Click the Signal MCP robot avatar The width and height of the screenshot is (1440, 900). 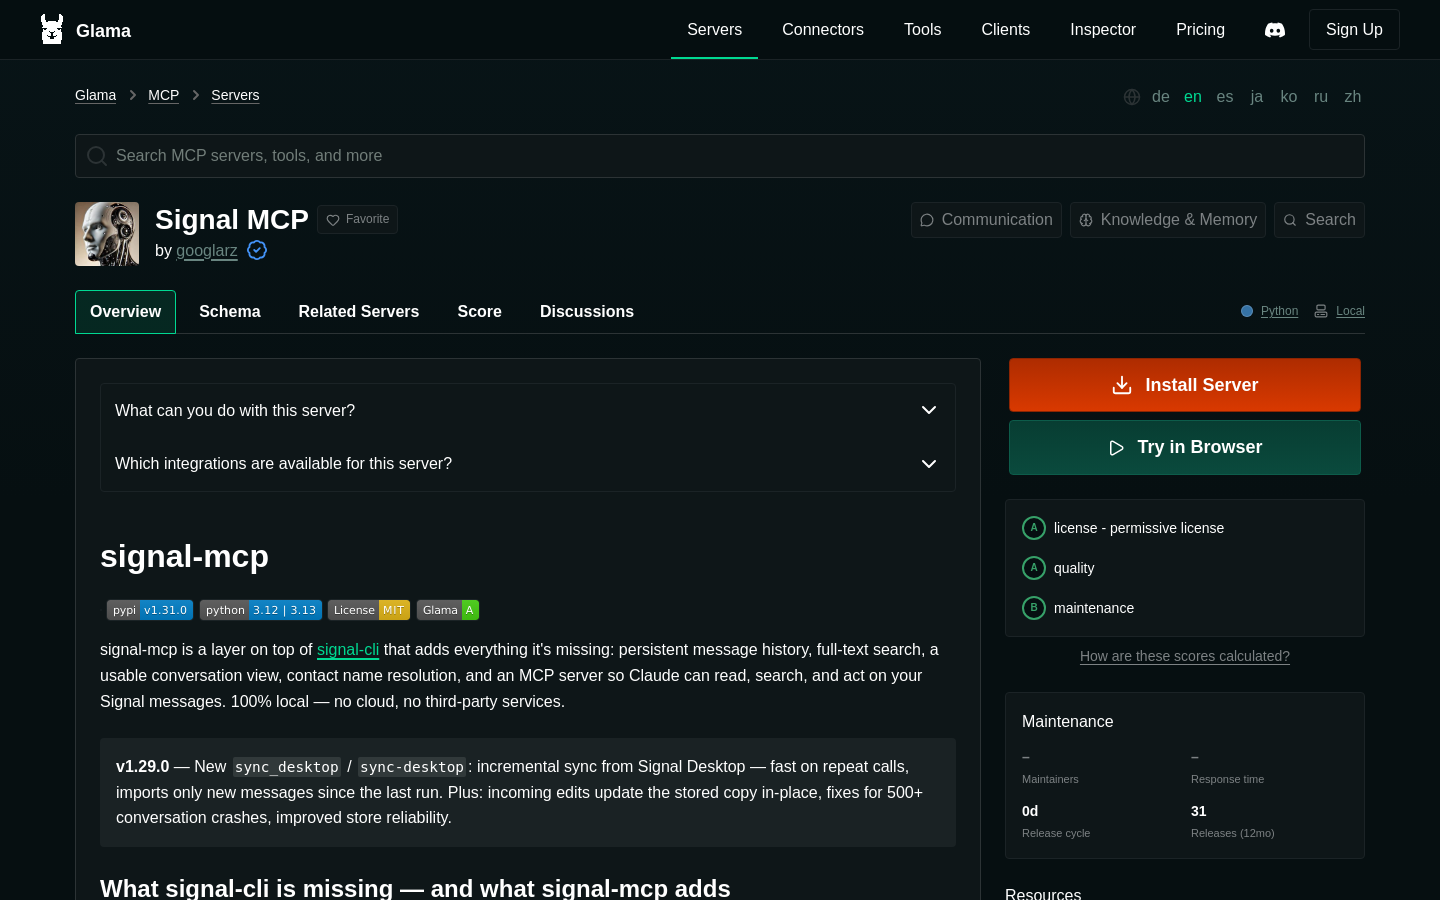[107, 234]
